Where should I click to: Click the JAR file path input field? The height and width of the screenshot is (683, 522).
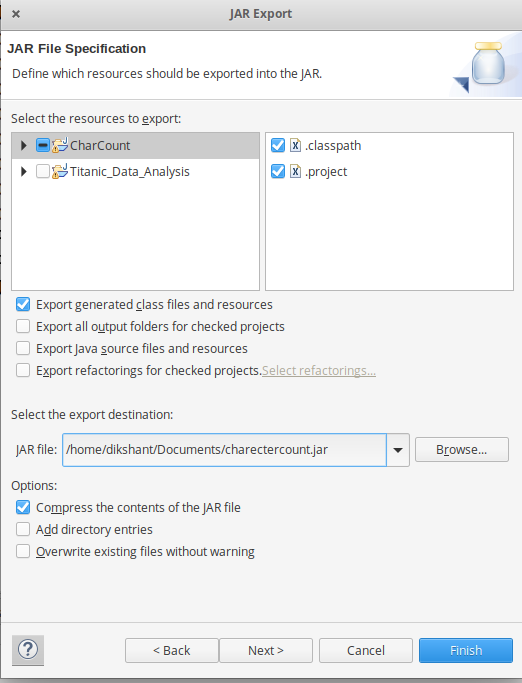point(224,450)
